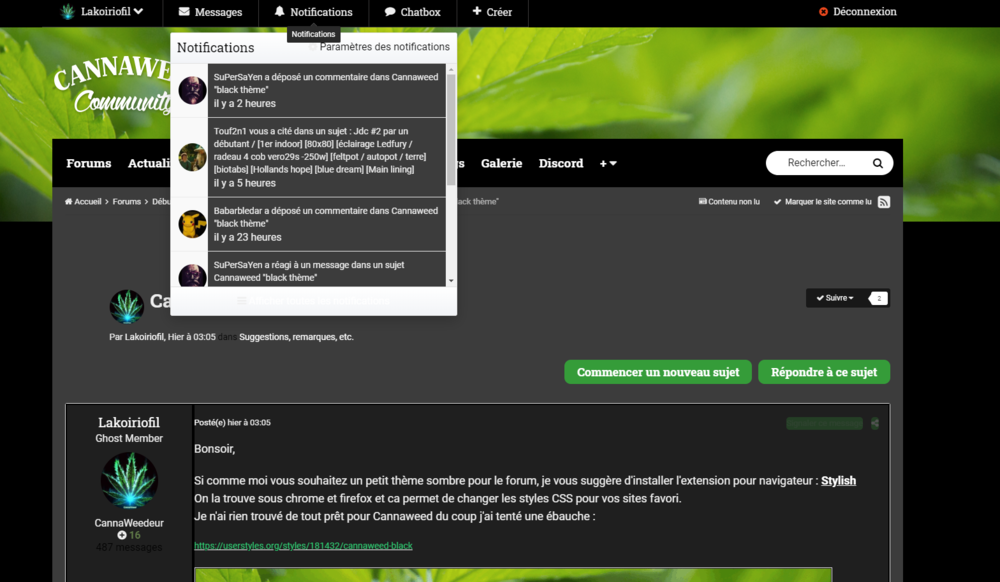Open SuPerSaYen comment notification from 2 hours ago
Screen dimensions: 1000x582
(x=326, y=90)
